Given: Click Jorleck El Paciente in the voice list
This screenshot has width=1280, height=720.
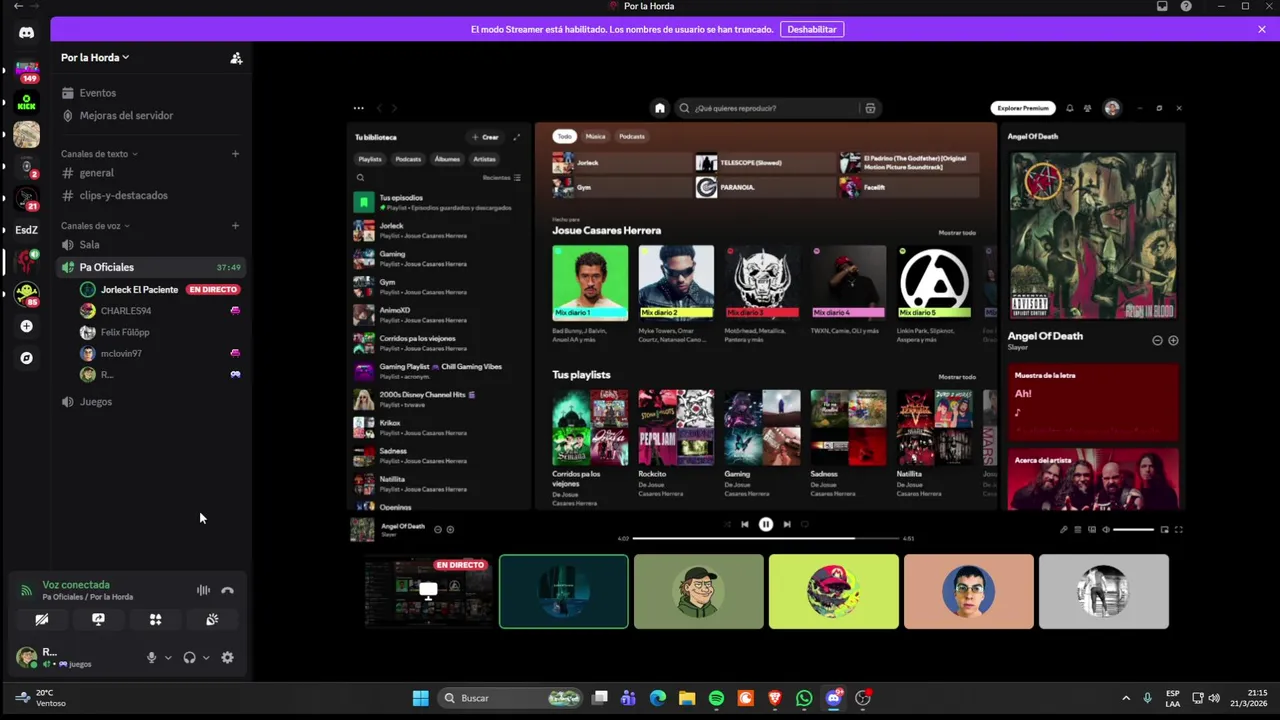Looking at the screenshot, I should pos(160,289).
